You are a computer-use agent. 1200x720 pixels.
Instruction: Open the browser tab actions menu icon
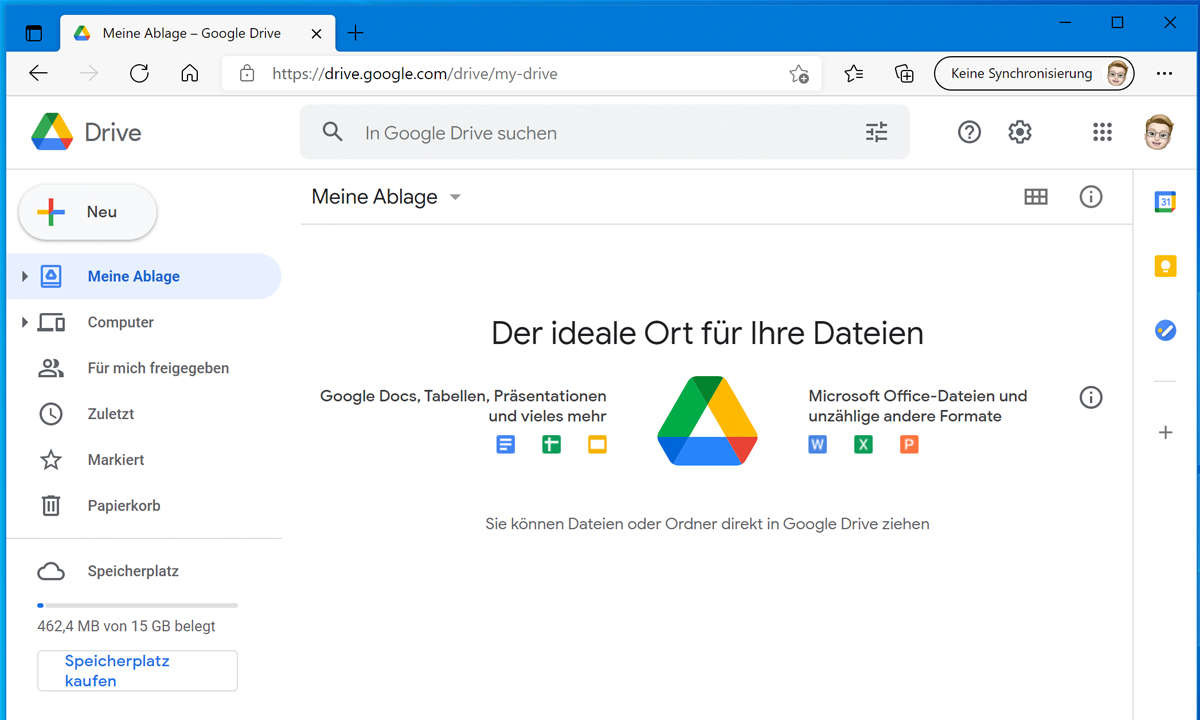coord(34,33)
